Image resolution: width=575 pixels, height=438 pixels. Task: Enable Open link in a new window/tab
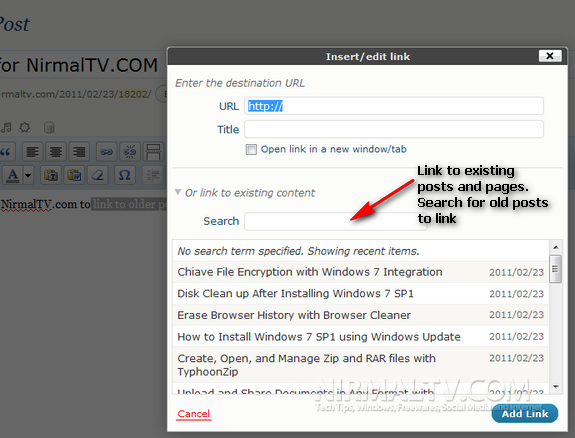[x=251, y=149]
